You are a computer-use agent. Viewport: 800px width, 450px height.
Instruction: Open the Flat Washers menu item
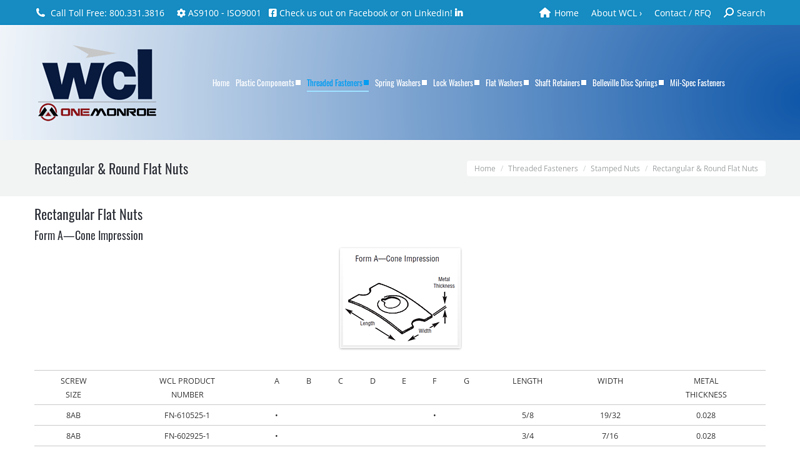[x=504, y=83]
